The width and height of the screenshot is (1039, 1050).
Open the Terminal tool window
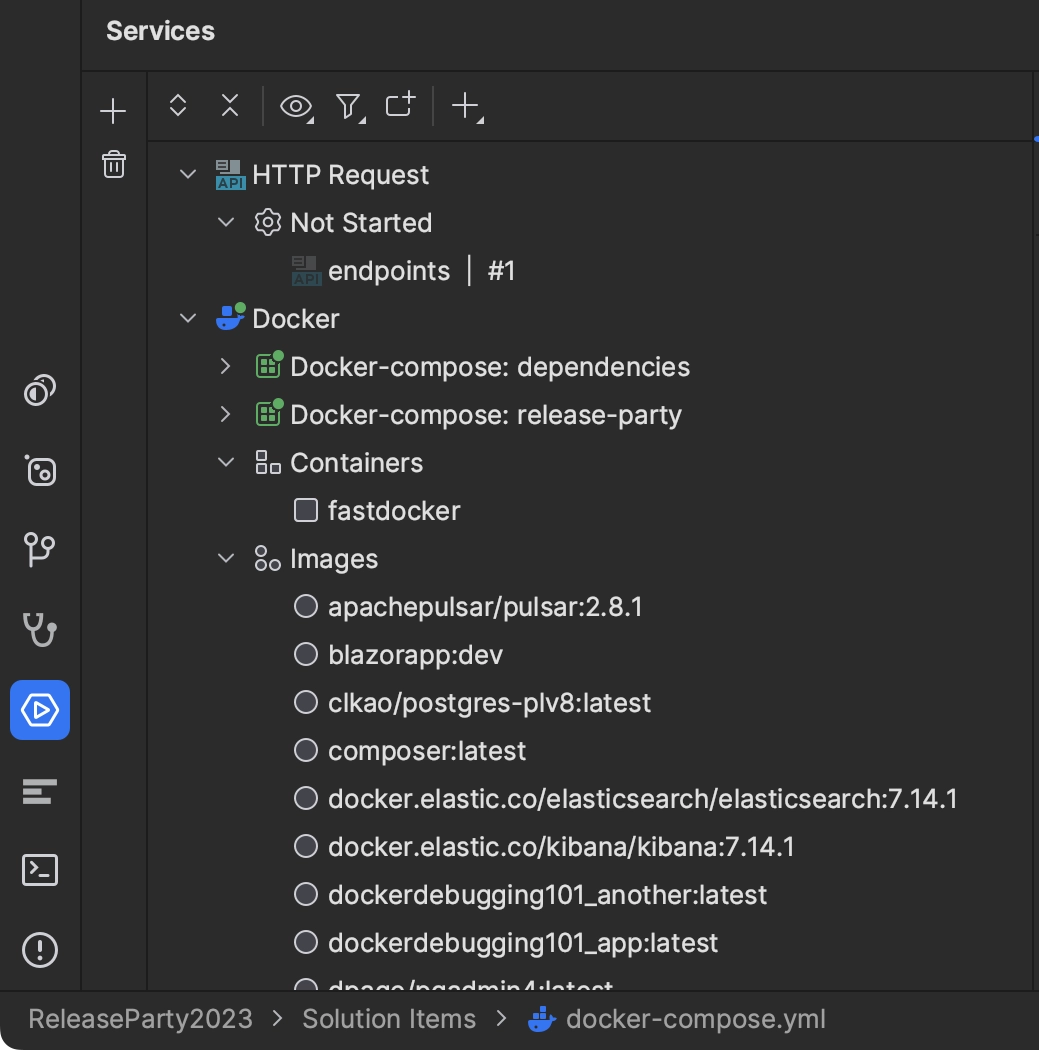coord(39,870)
